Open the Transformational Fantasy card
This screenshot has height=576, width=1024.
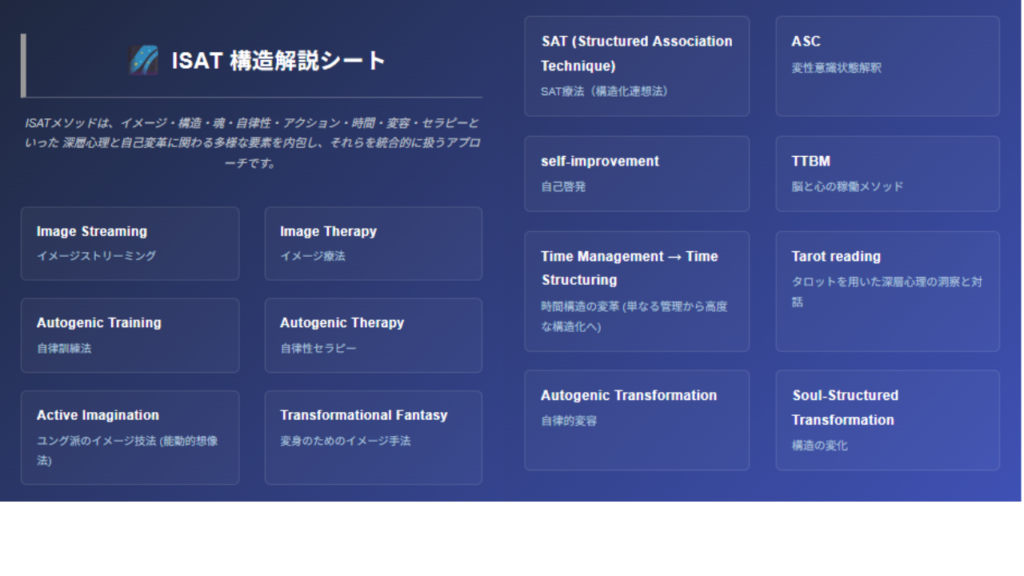373,437
